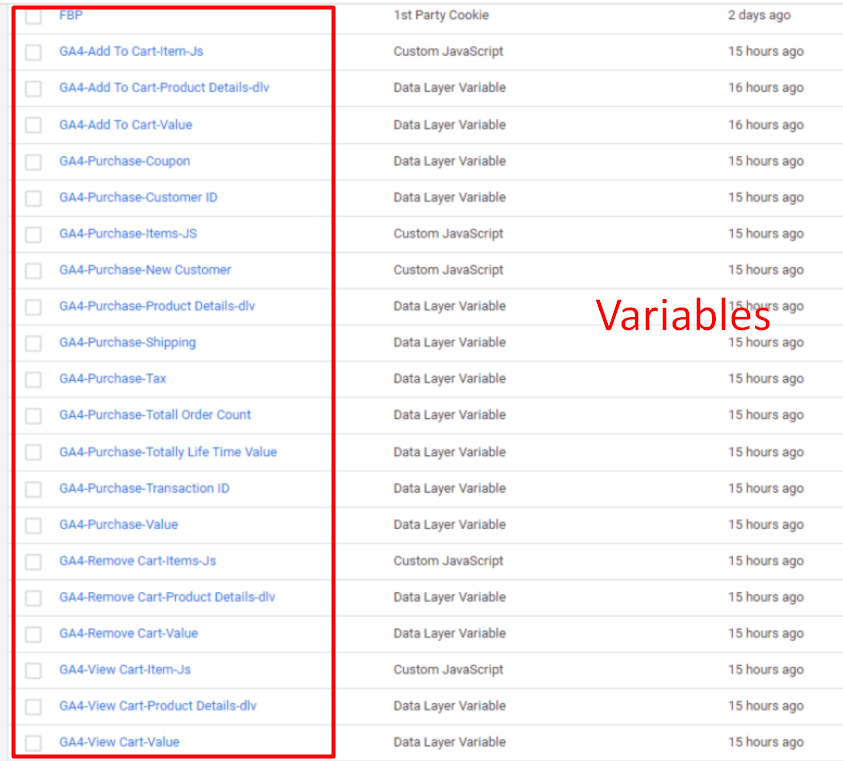Check the GA4-Purchase-Shipping row box

click(34, 343)
